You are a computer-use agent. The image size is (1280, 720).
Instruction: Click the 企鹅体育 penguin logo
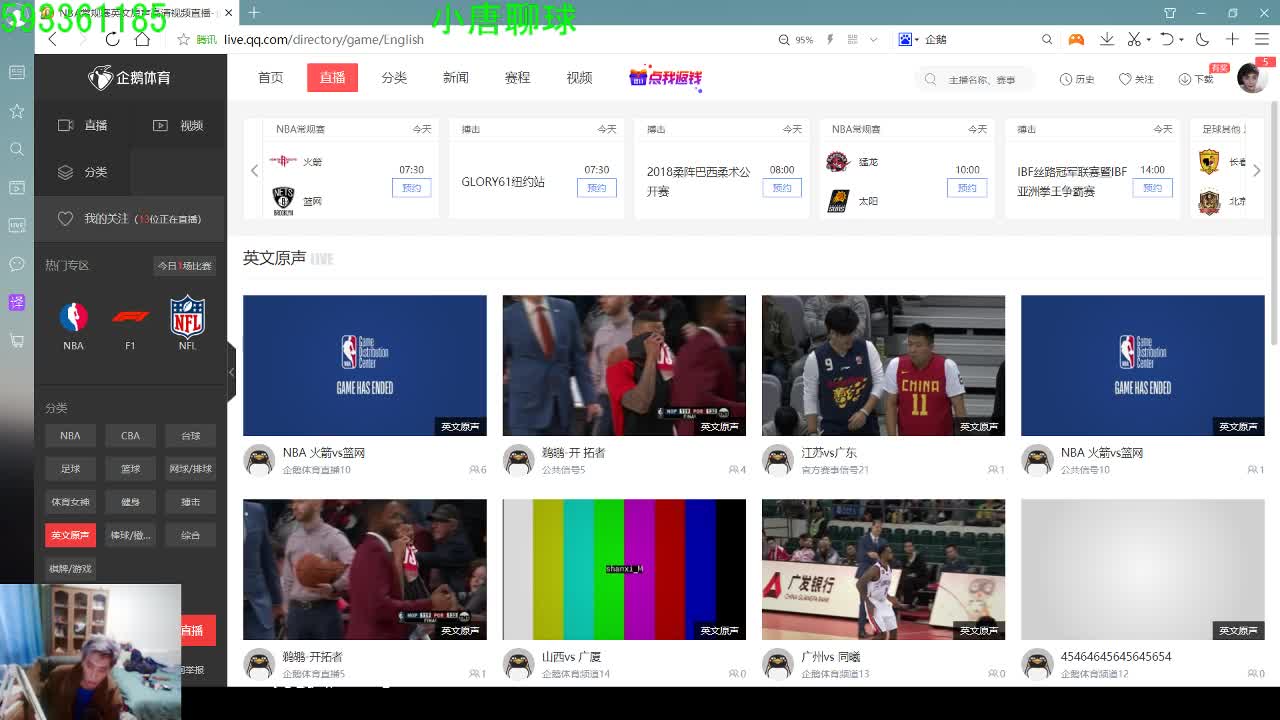click(x=130, y=77)
